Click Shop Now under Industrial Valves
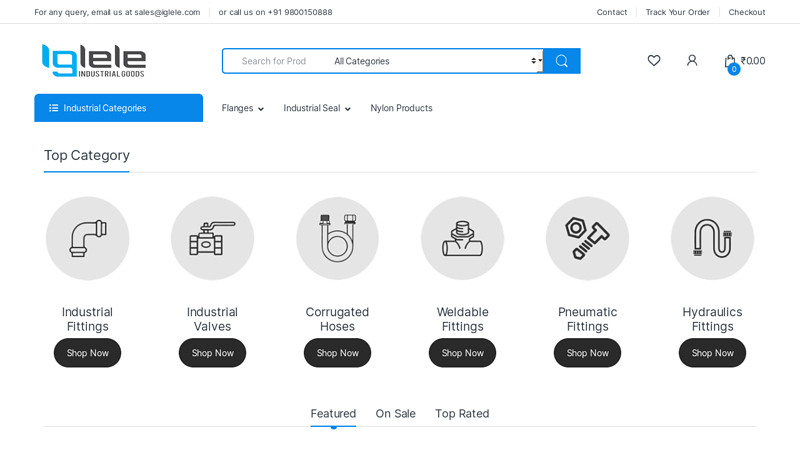Viewport: 800px width, 450px height. click(212, 353)
